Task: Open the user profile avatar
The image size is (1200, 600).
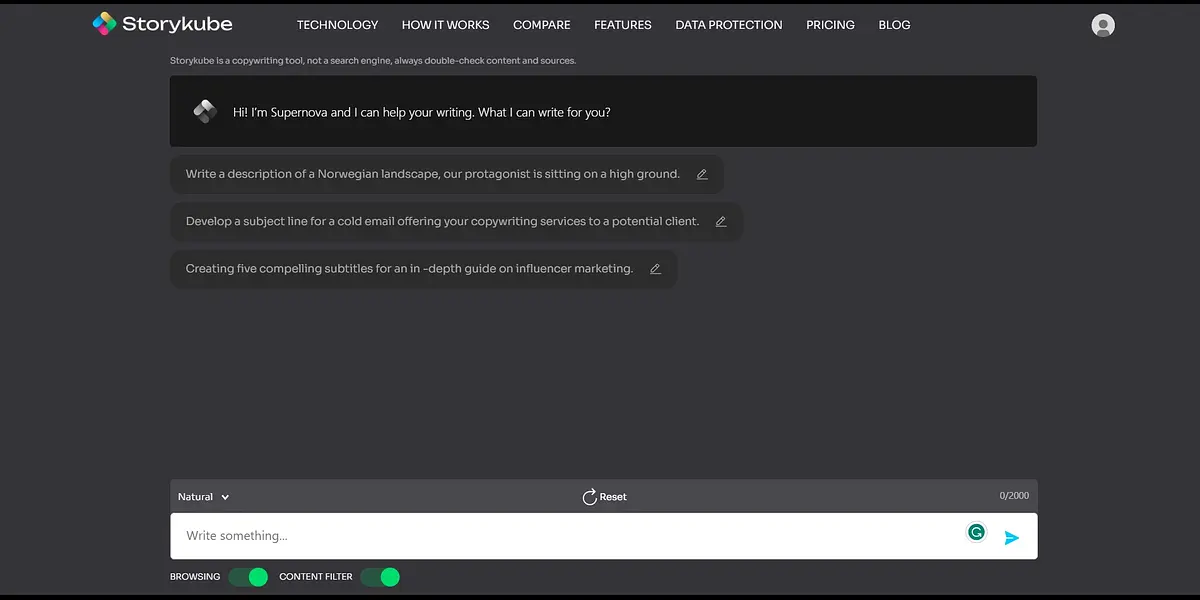Action: 1103,25
